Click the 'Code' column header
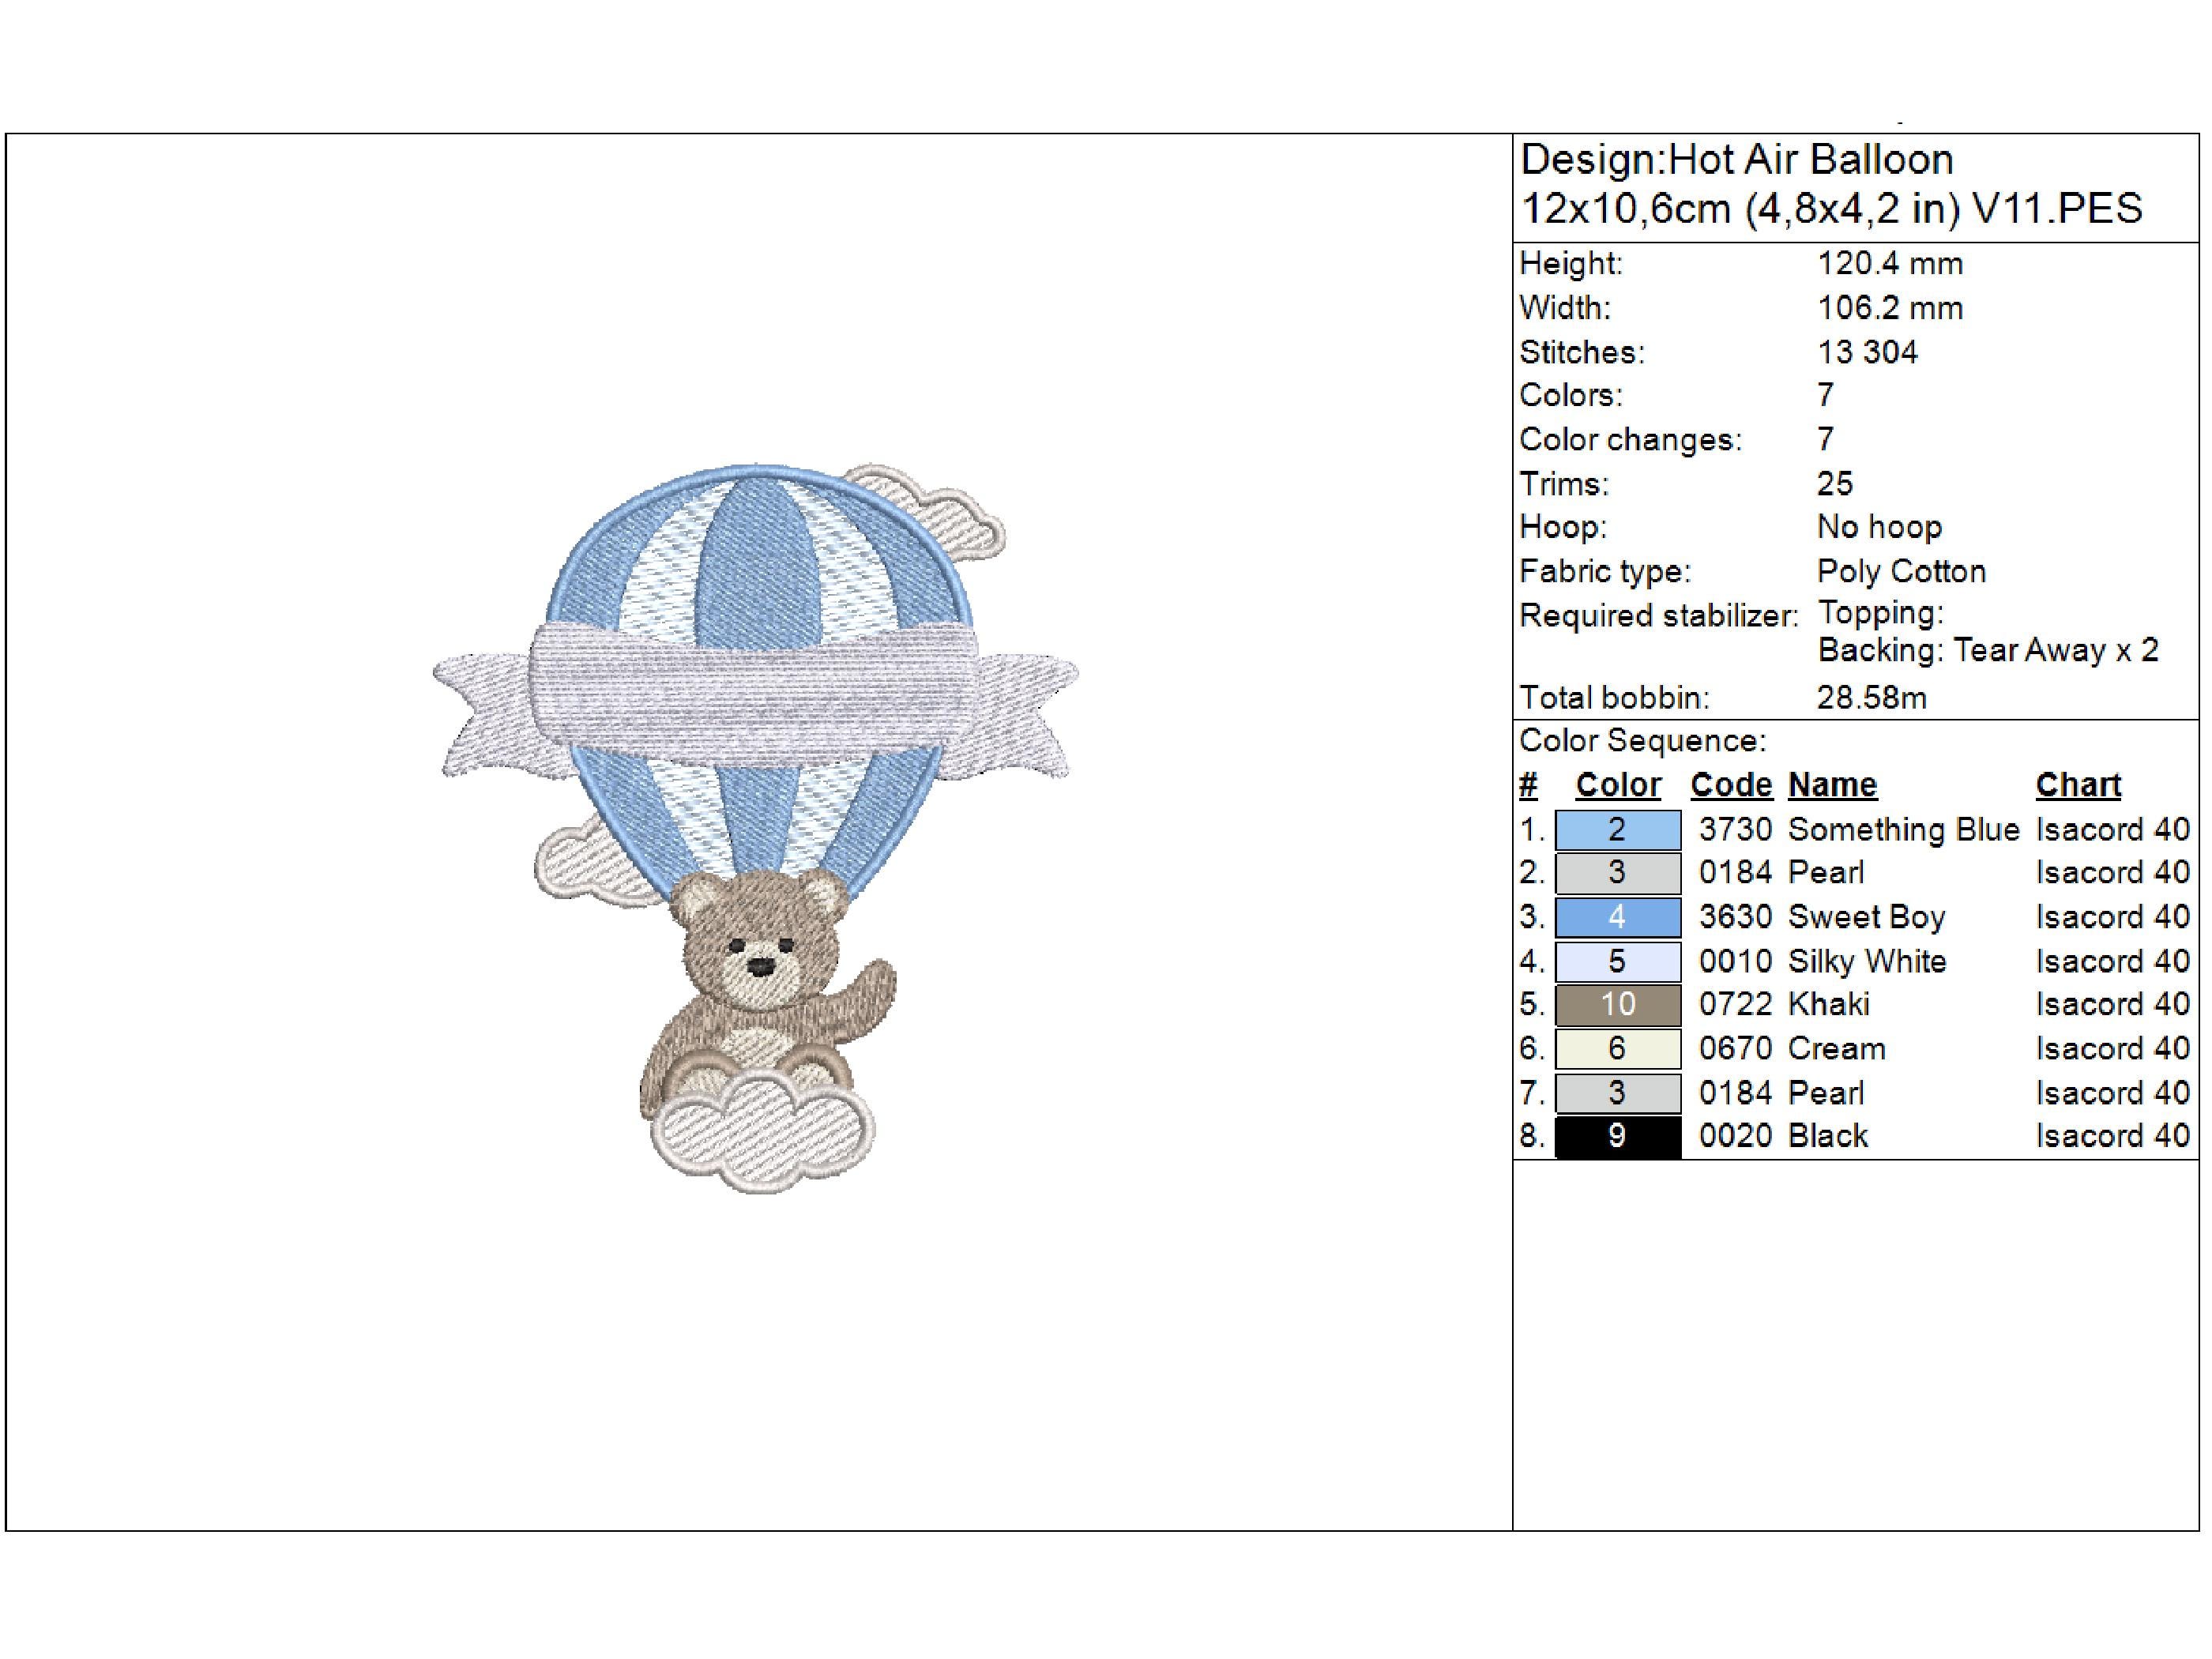The height and width of the screenshot is (1659, 2212). click(1731, 785)
